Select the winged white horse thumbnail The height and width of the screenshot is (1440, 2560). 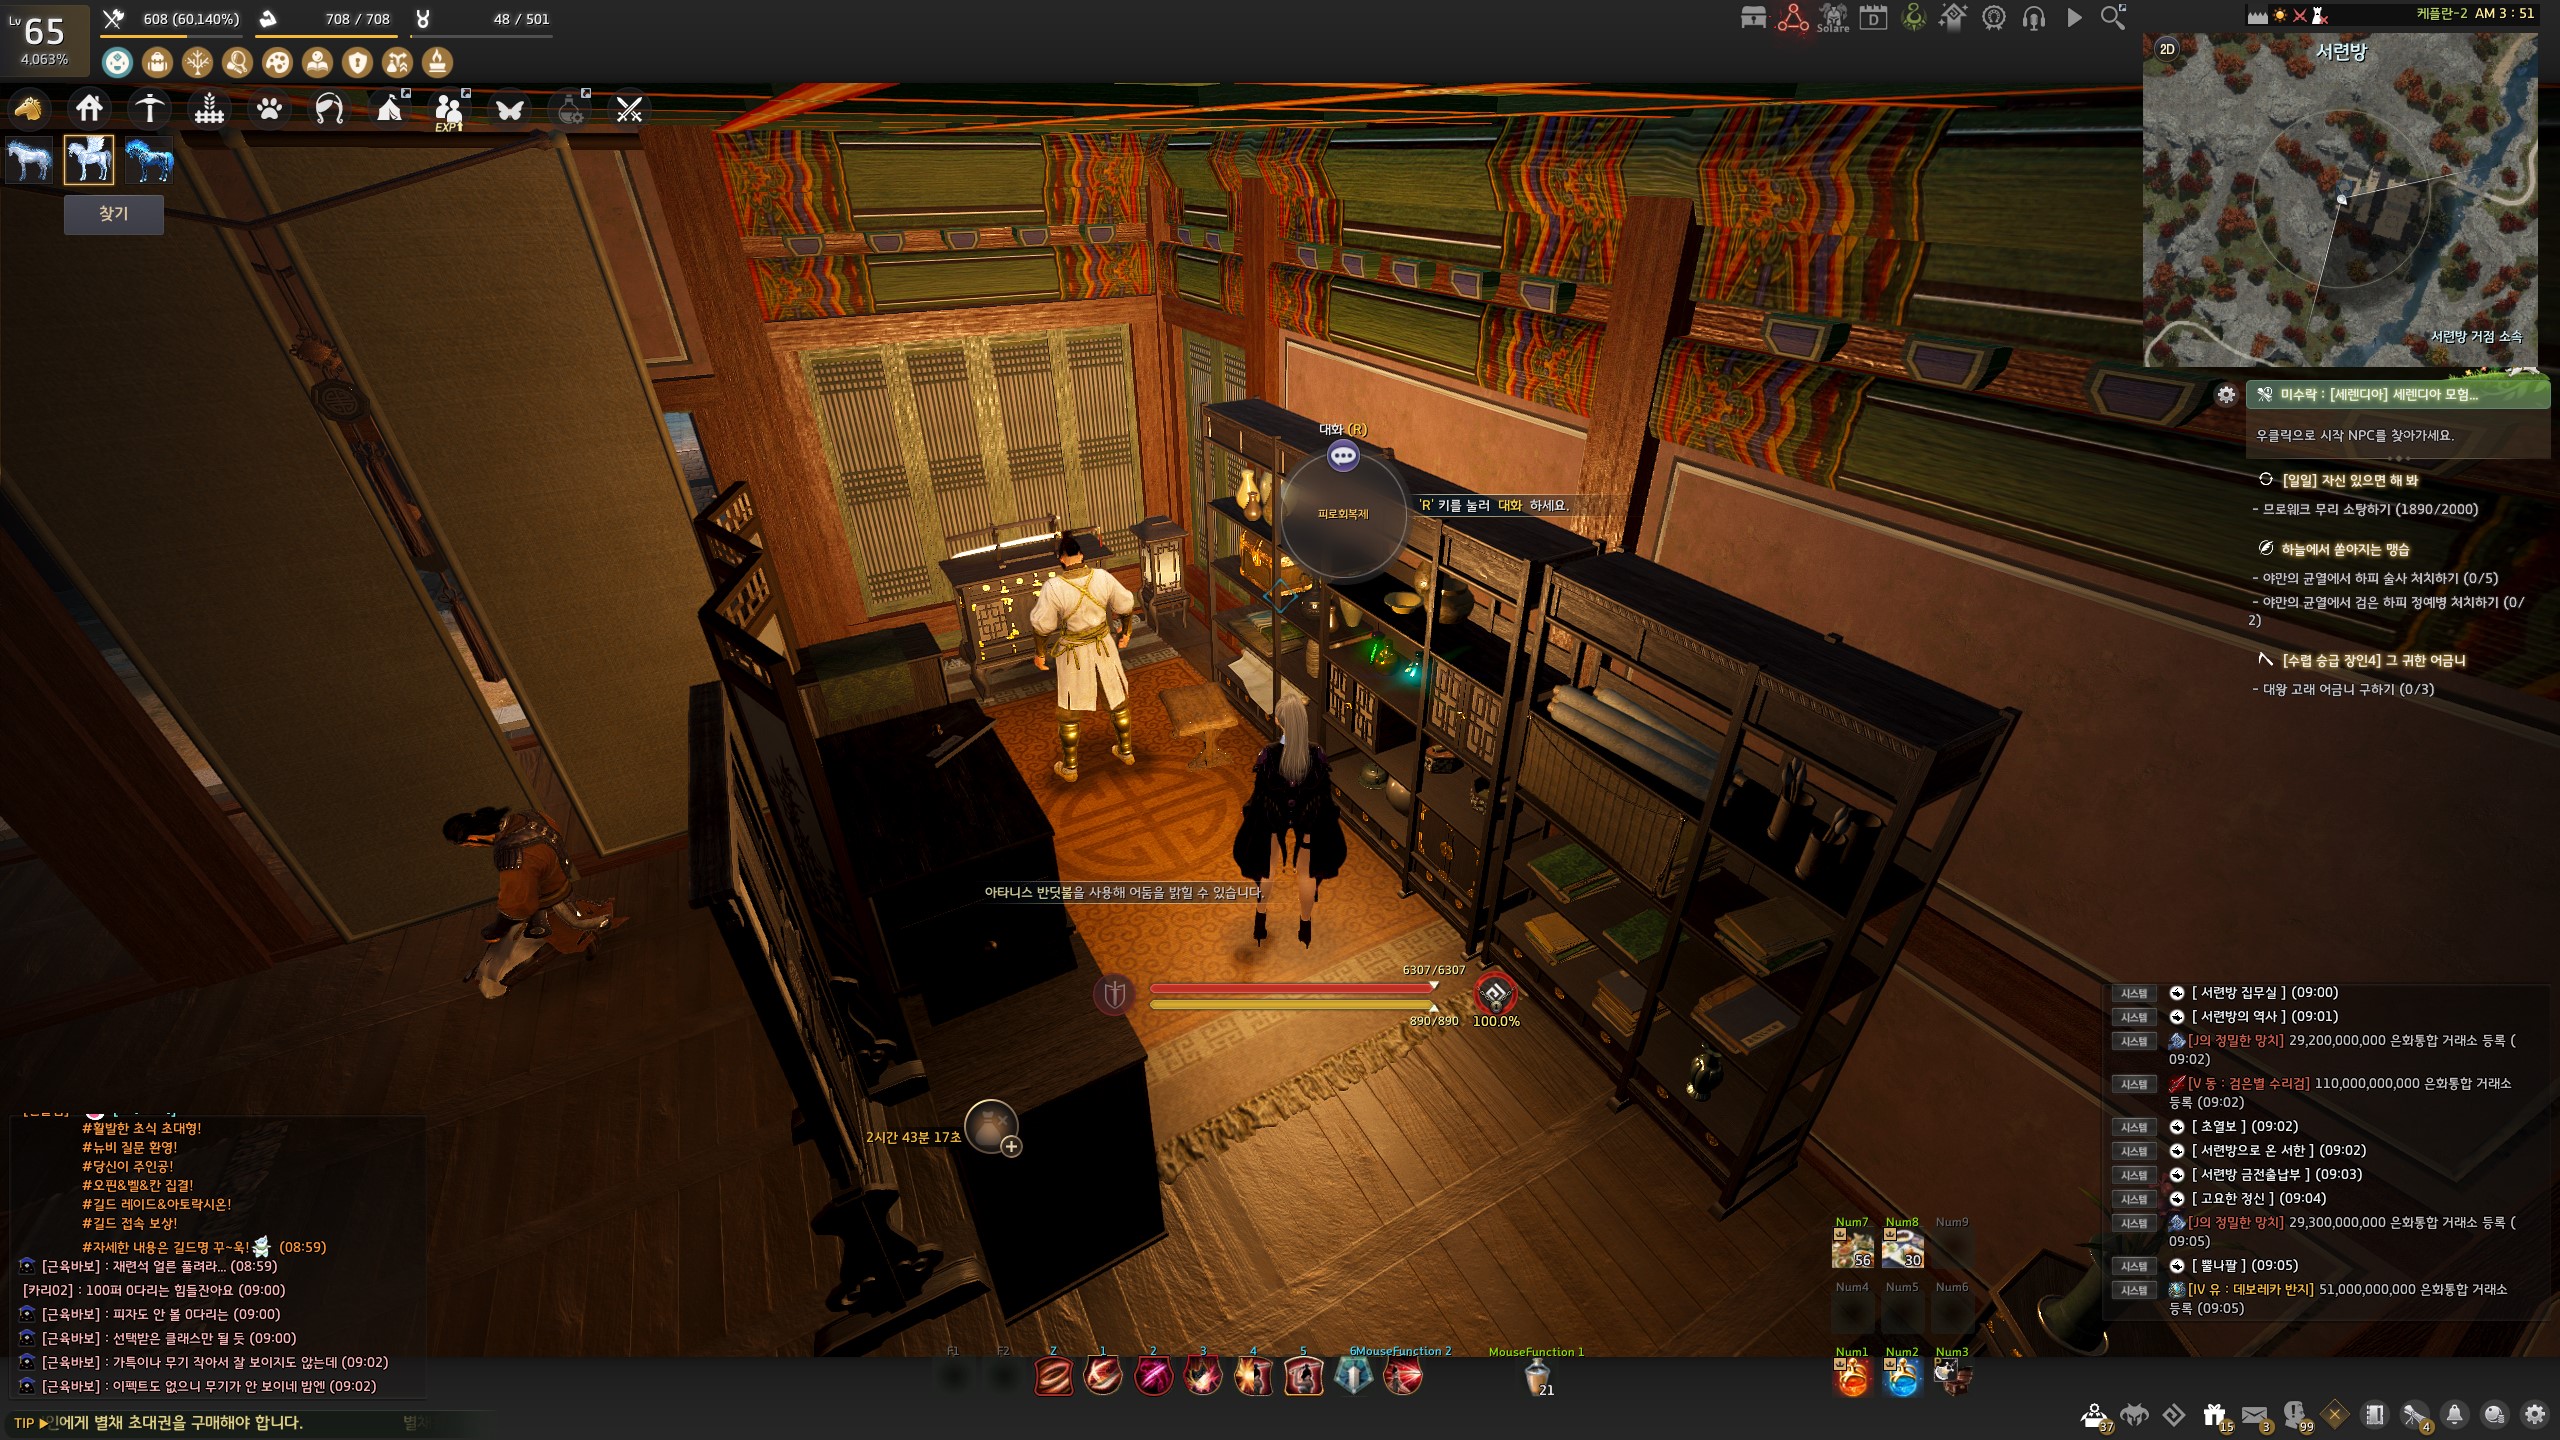click(89, 160)
